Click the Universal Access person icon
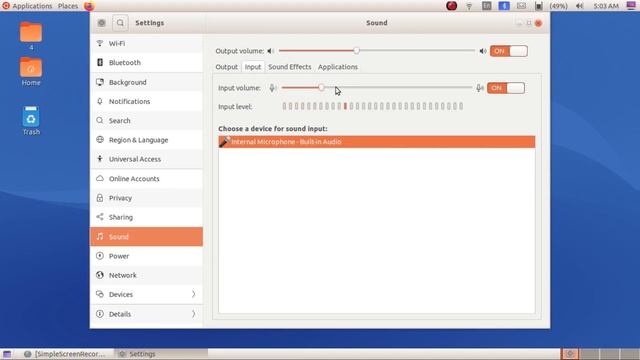 pos(100,159)
